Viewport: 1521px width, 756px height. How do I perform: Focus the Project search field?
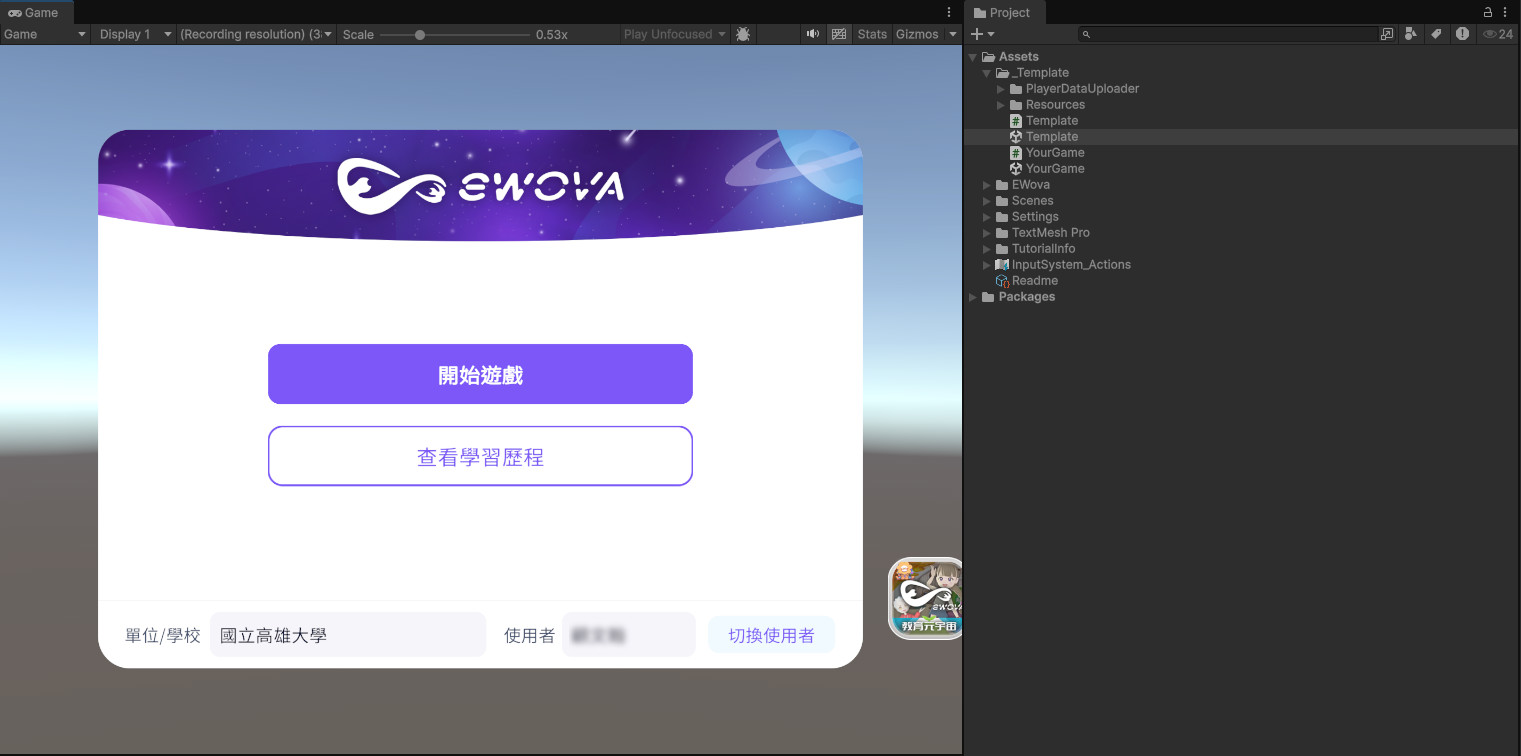pyautogui.click(x=1228, y=34)
